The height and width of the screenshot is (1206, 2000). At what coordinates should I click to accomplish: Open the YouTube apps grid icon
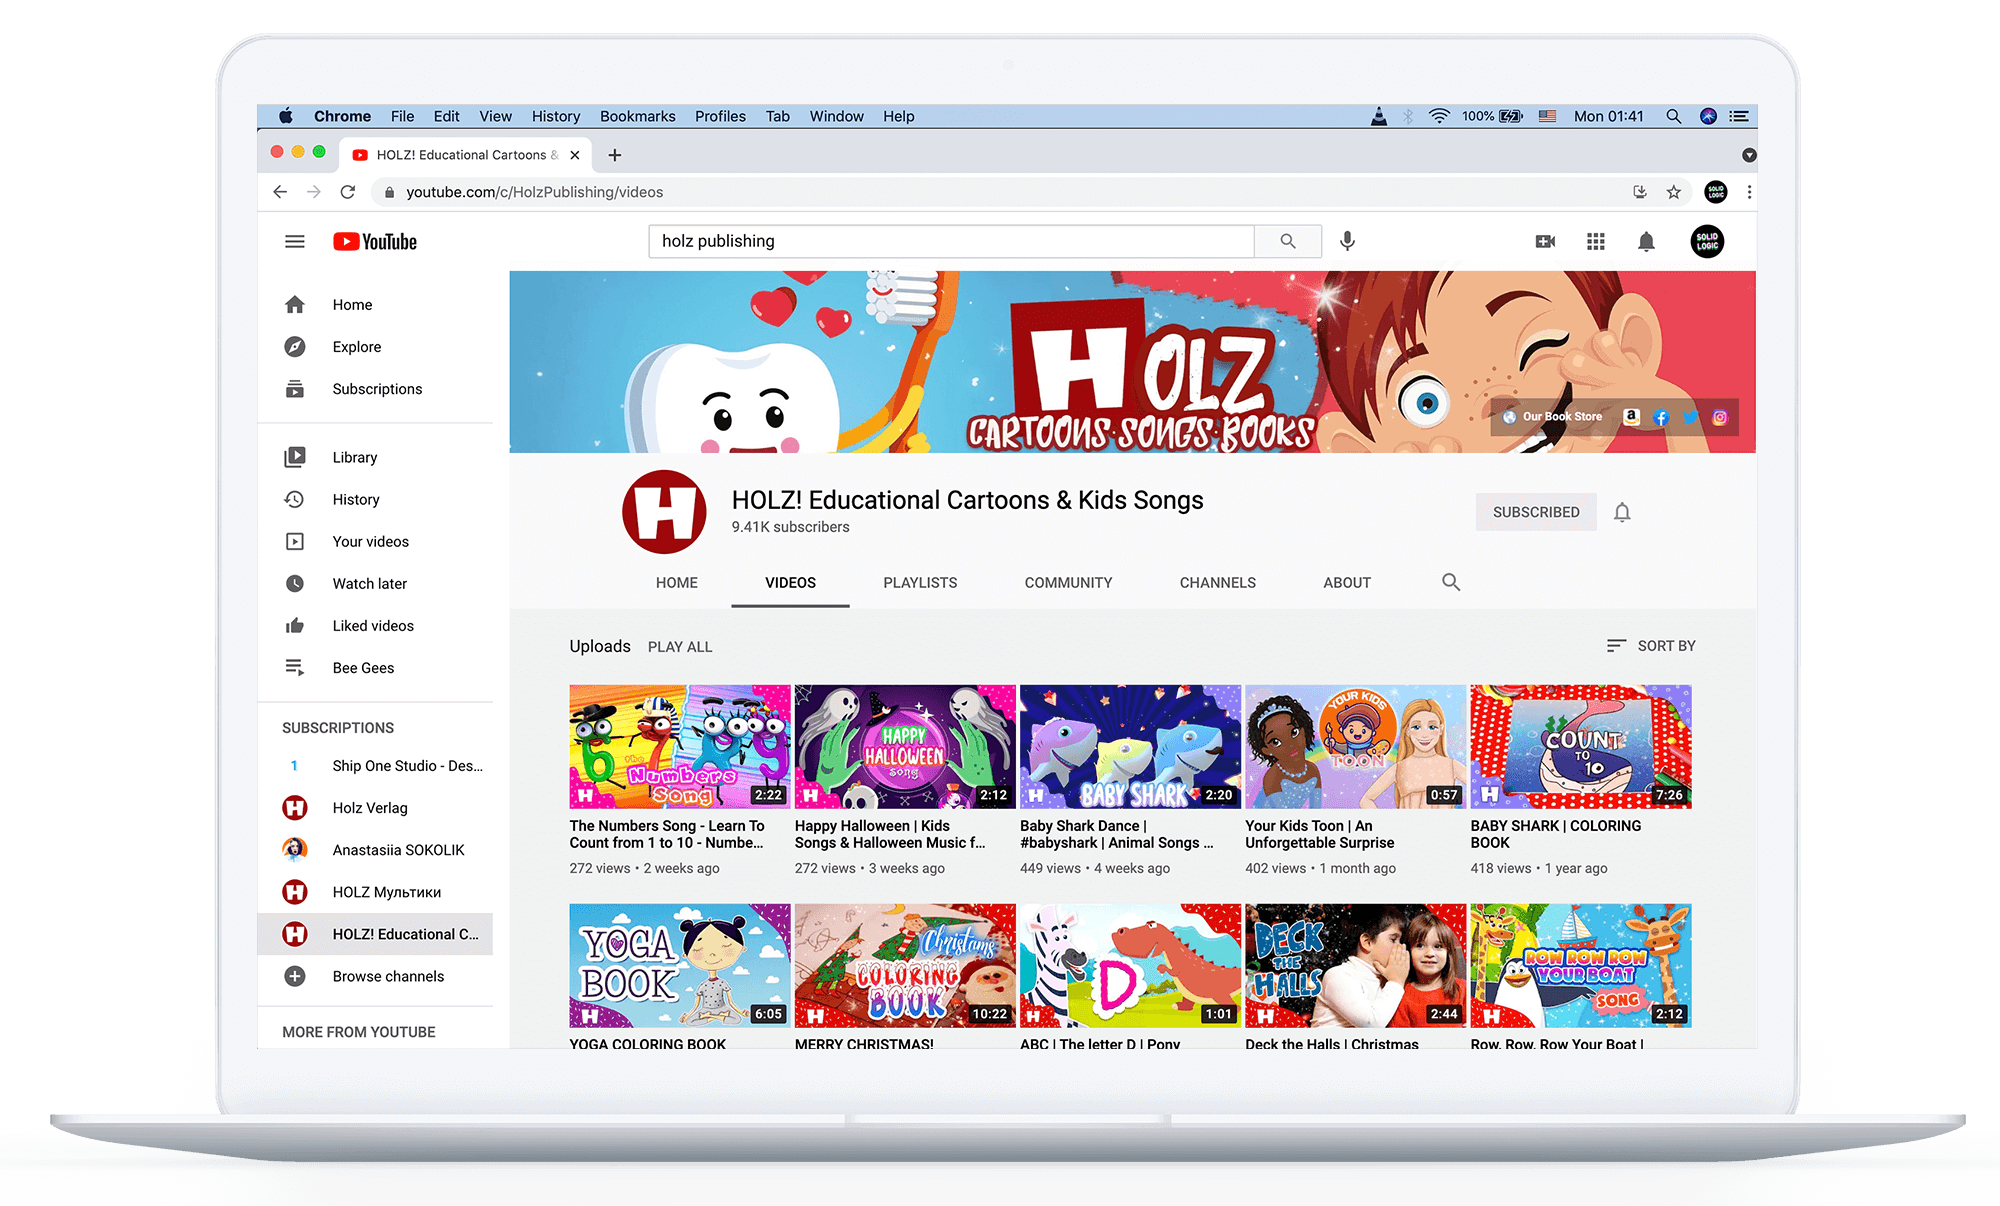coord(1596,241)
